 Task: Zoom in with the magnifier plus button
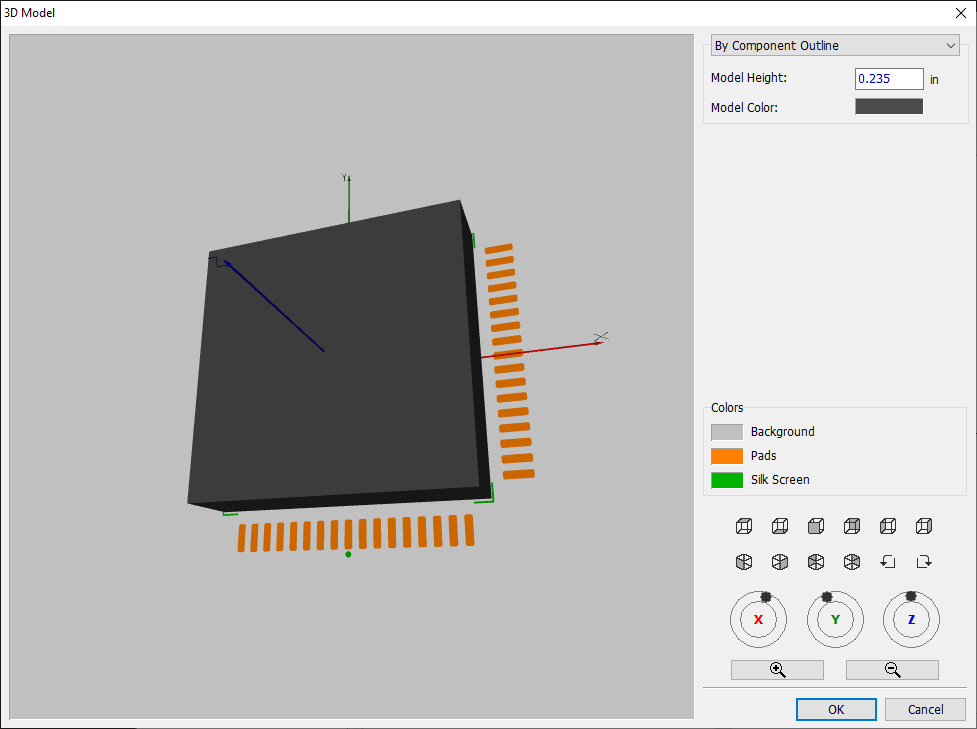point(777,670)
